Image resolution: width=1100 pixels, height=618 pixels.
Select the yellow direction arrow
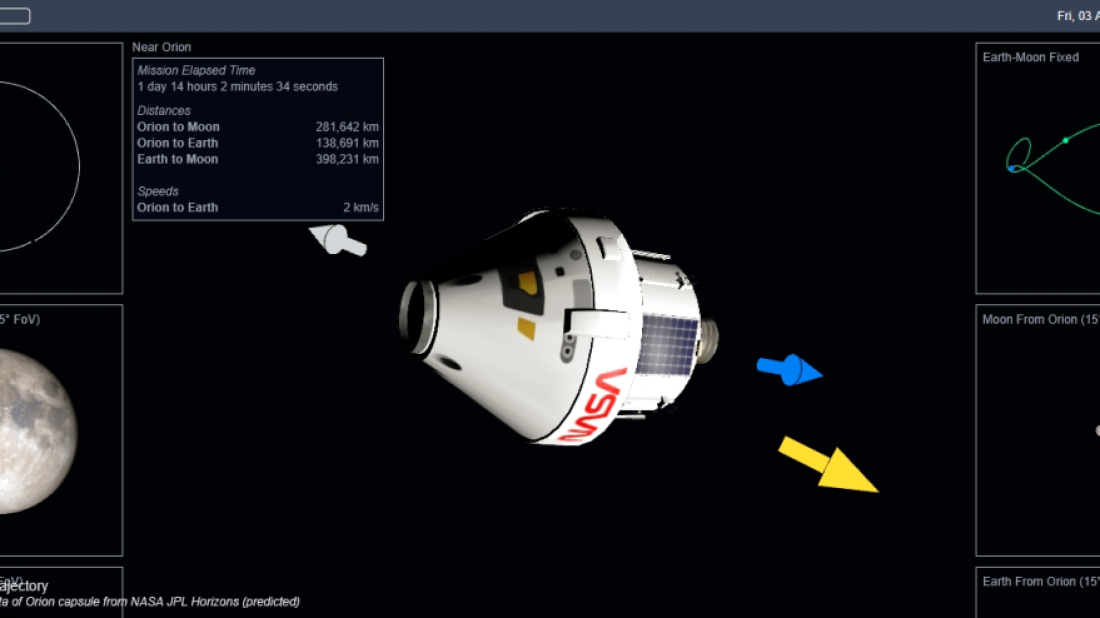click(829, 464)
